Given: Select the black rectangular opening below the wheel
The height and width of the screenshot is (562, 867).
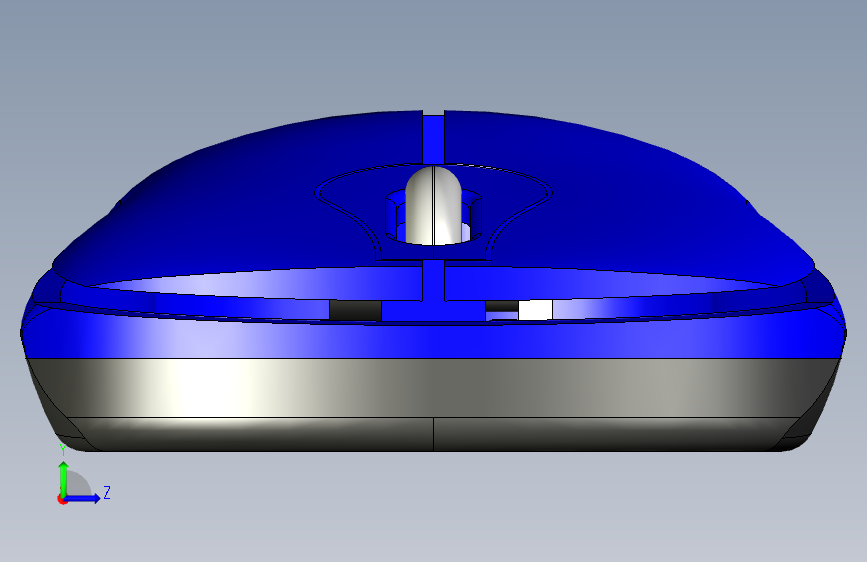Looking at the screenshot, I should coord(355,310).
